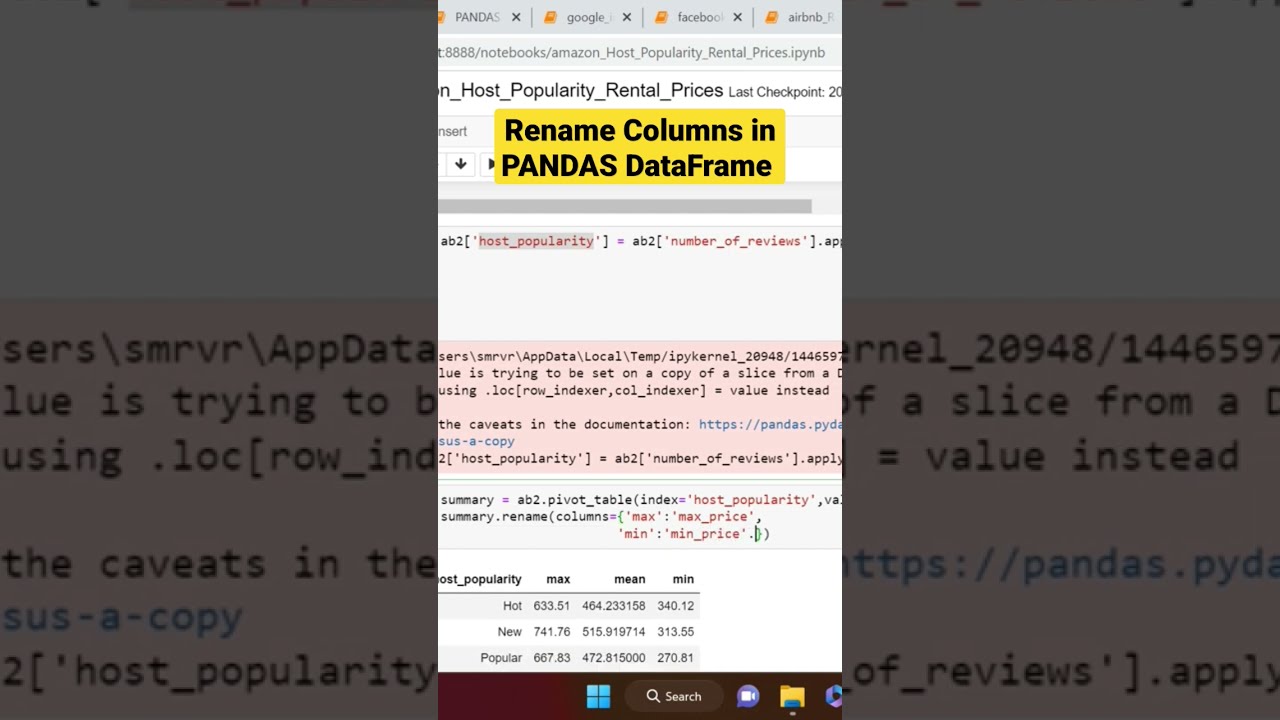This screenshot has height=720, width=1280.
Task: Close the PANDAS browser tab
Action: (x=516, y=17)
